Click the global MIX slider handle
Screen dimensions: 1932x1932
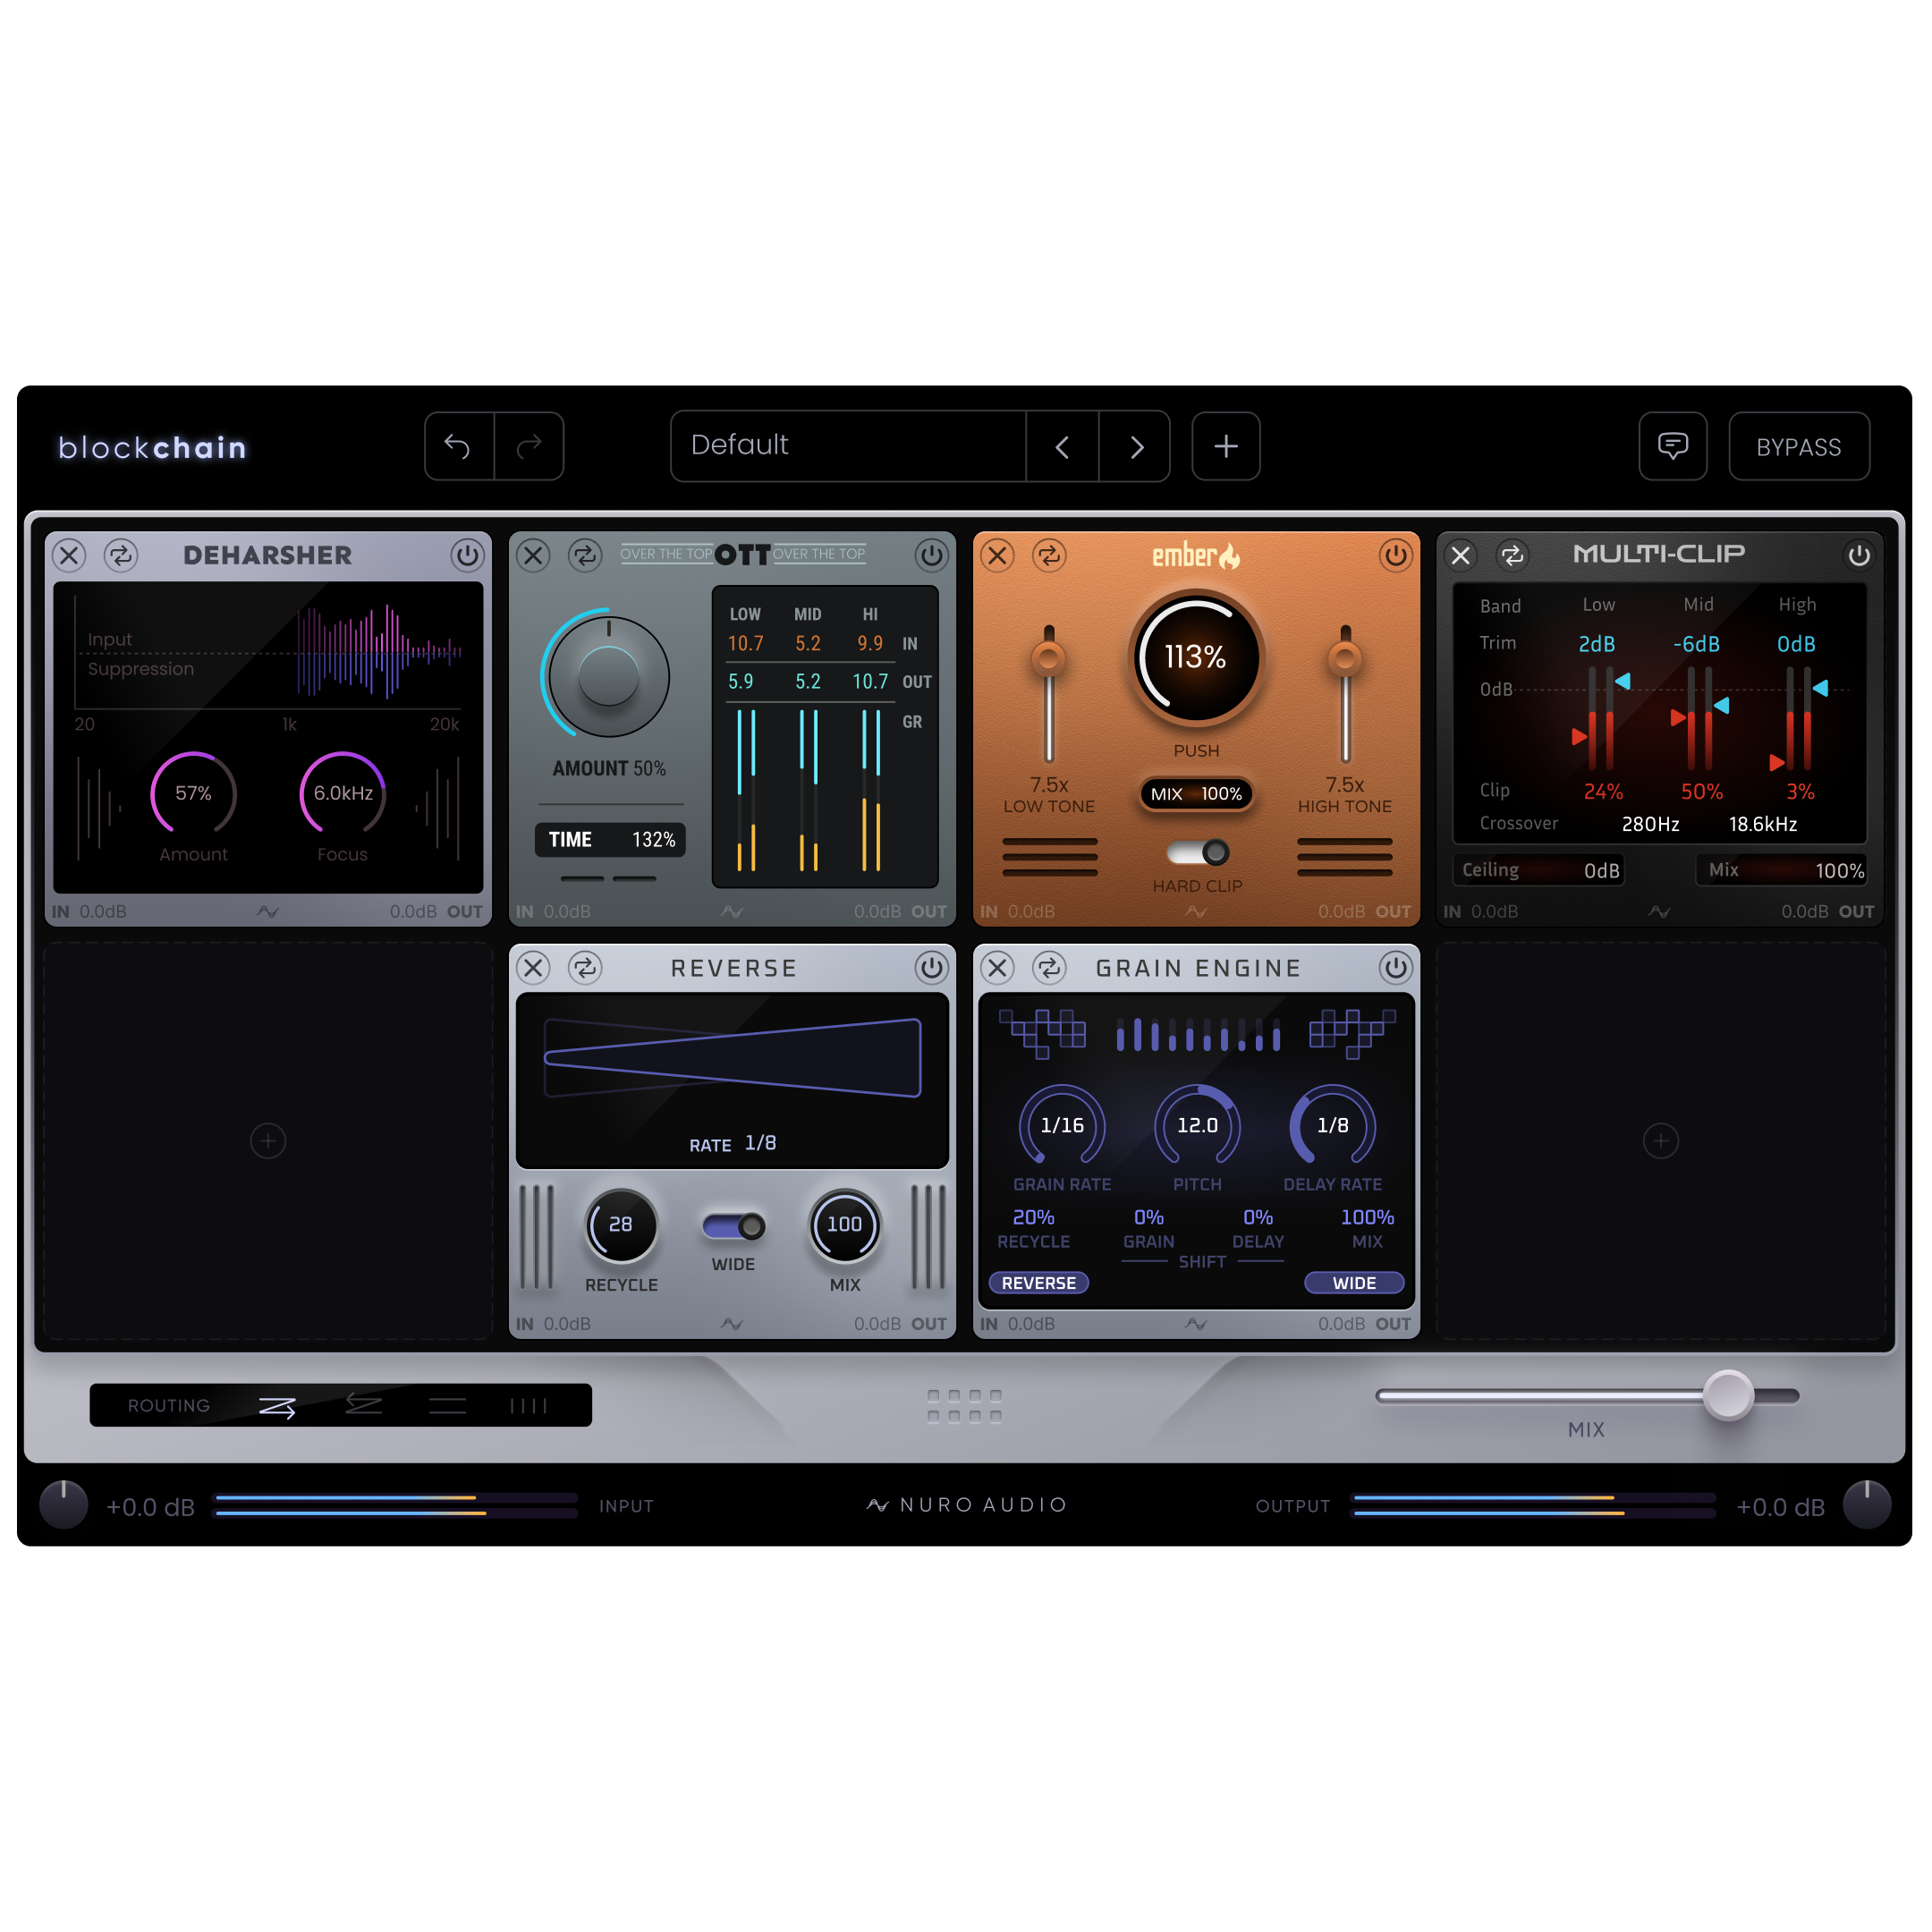(x=1728, y=1396)
